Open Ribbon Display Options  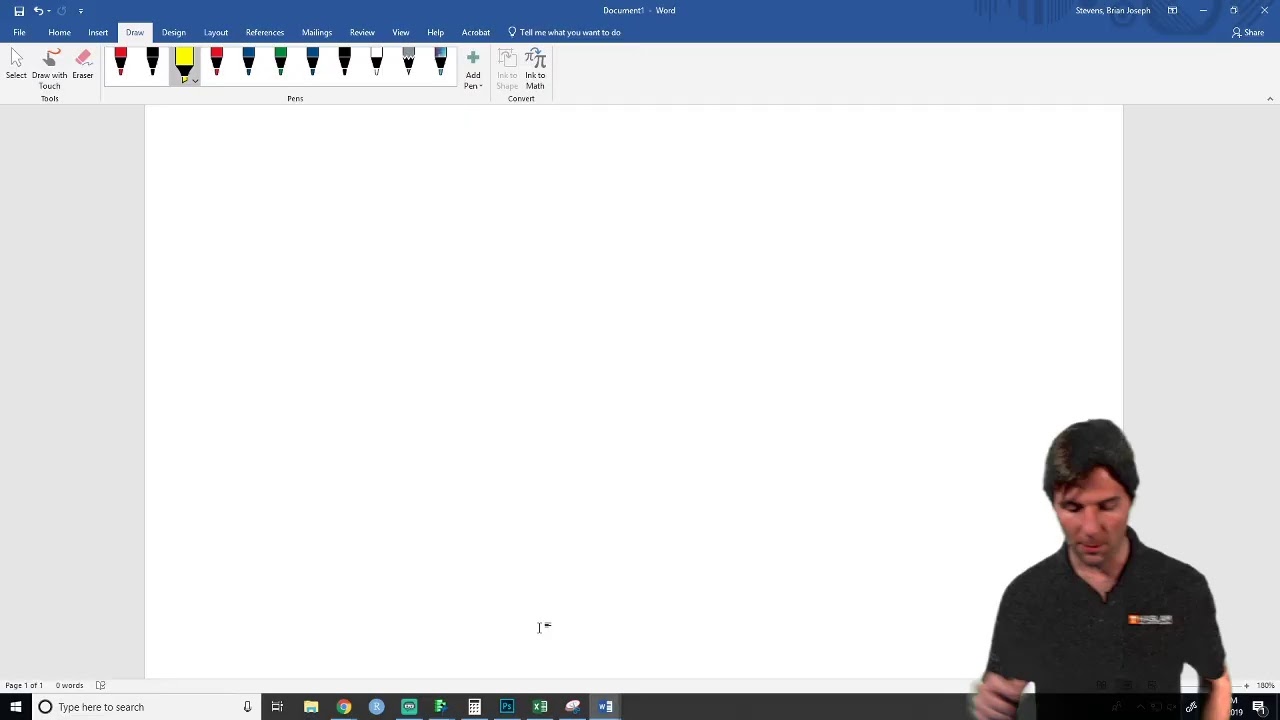(x=1172, y=11)
